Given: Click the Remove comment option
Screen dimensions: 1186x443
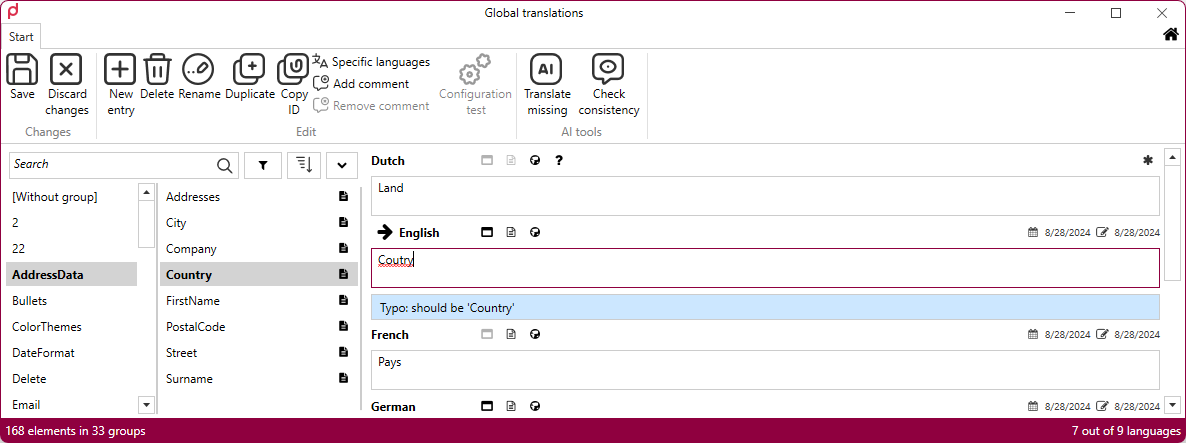Looking at the screenshot, I should 371,106.
